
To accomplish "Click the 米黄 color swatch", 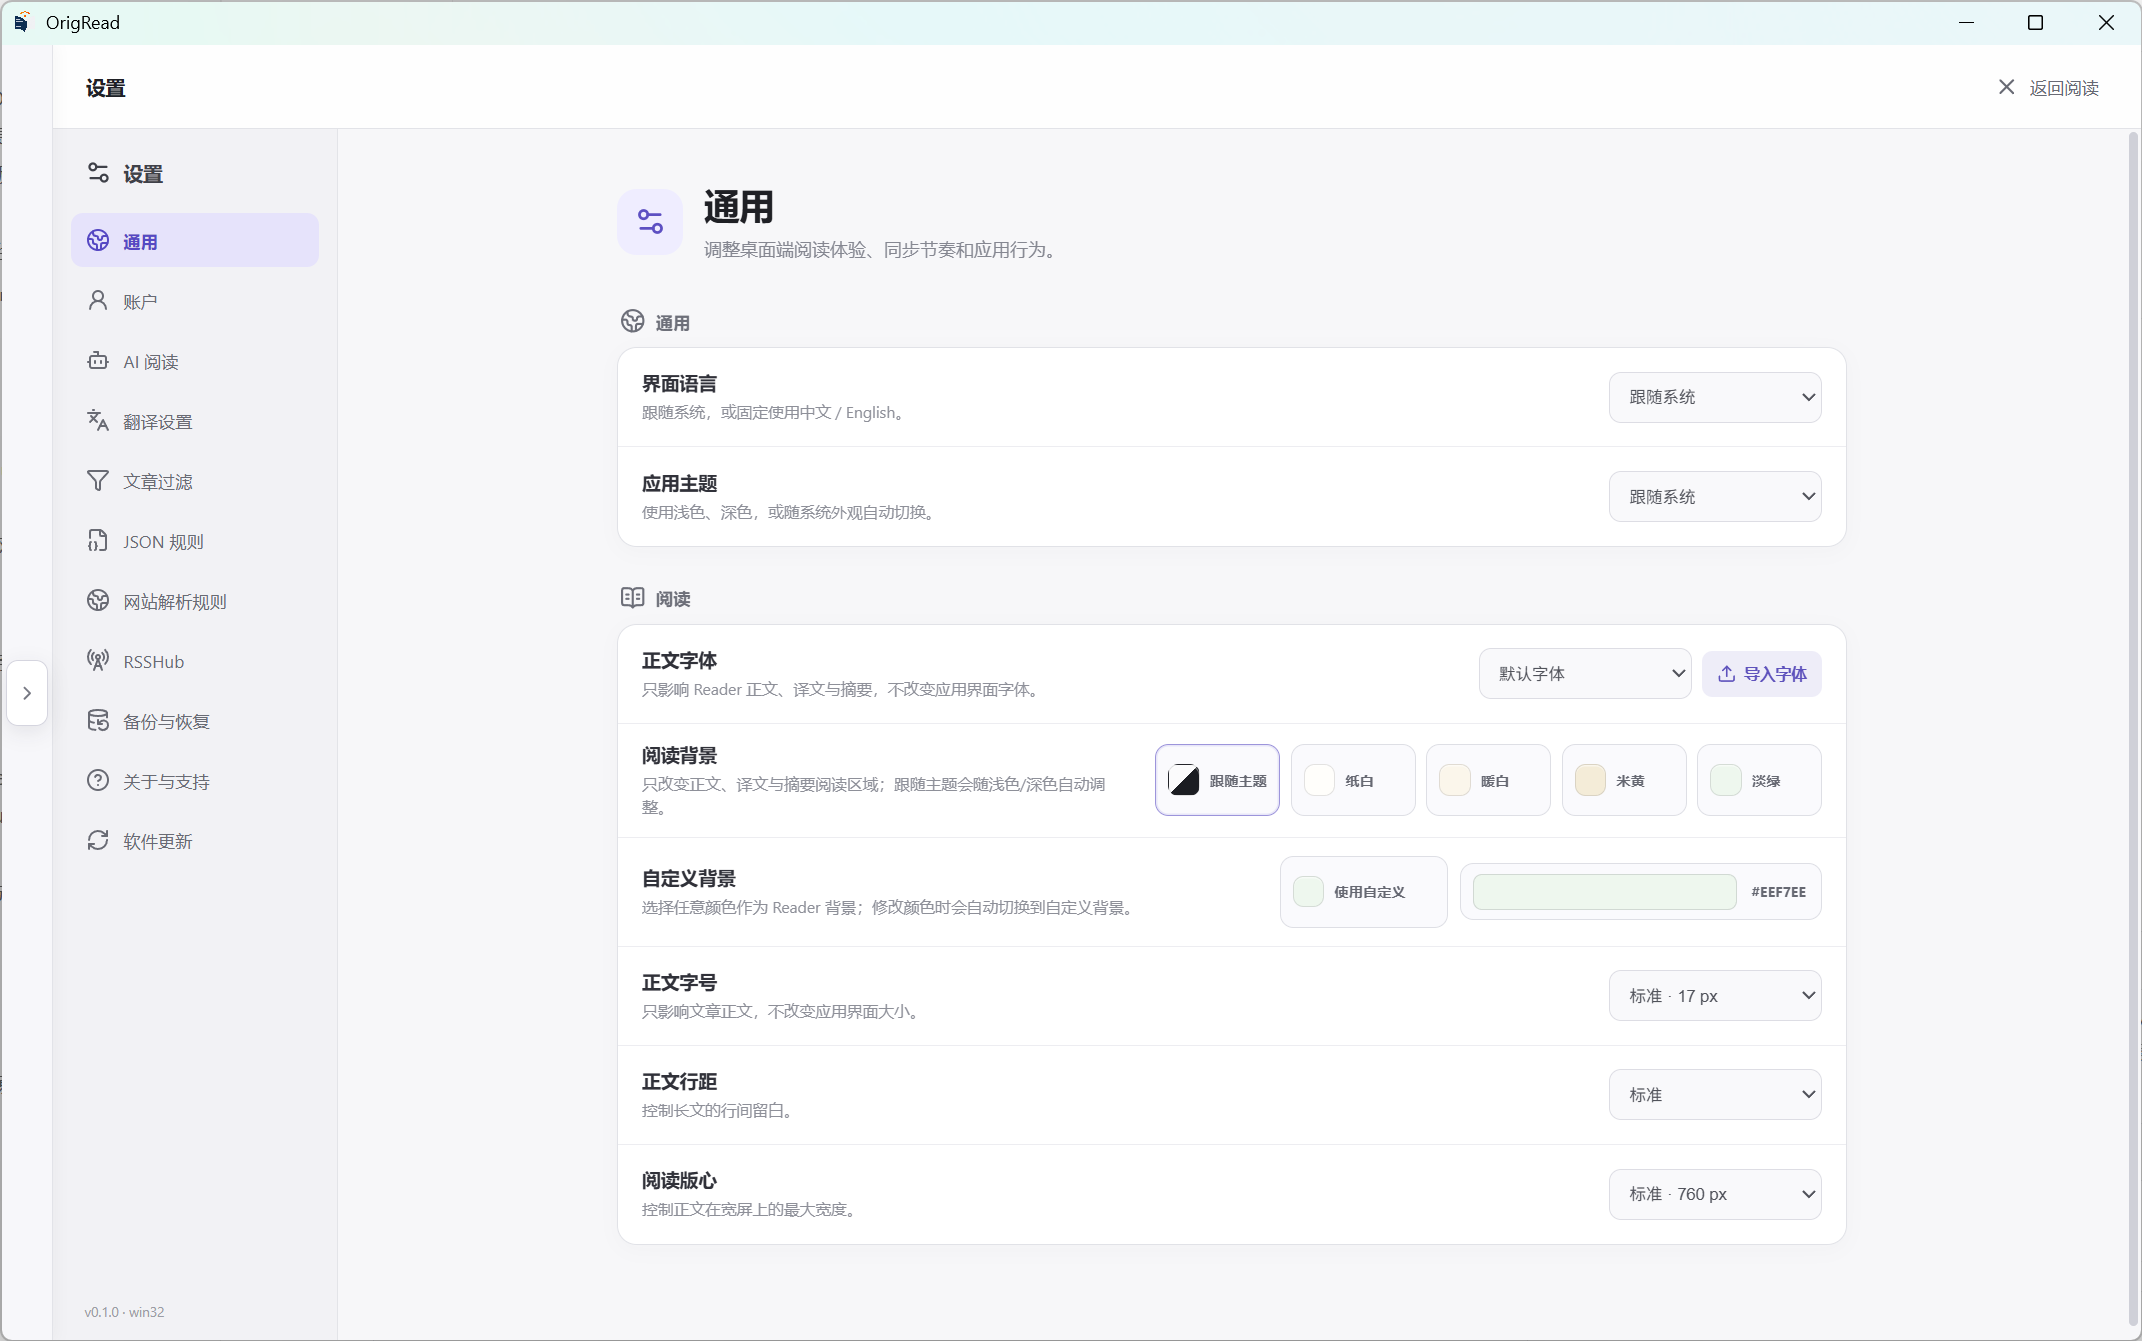I will [x=1590, y=780].
